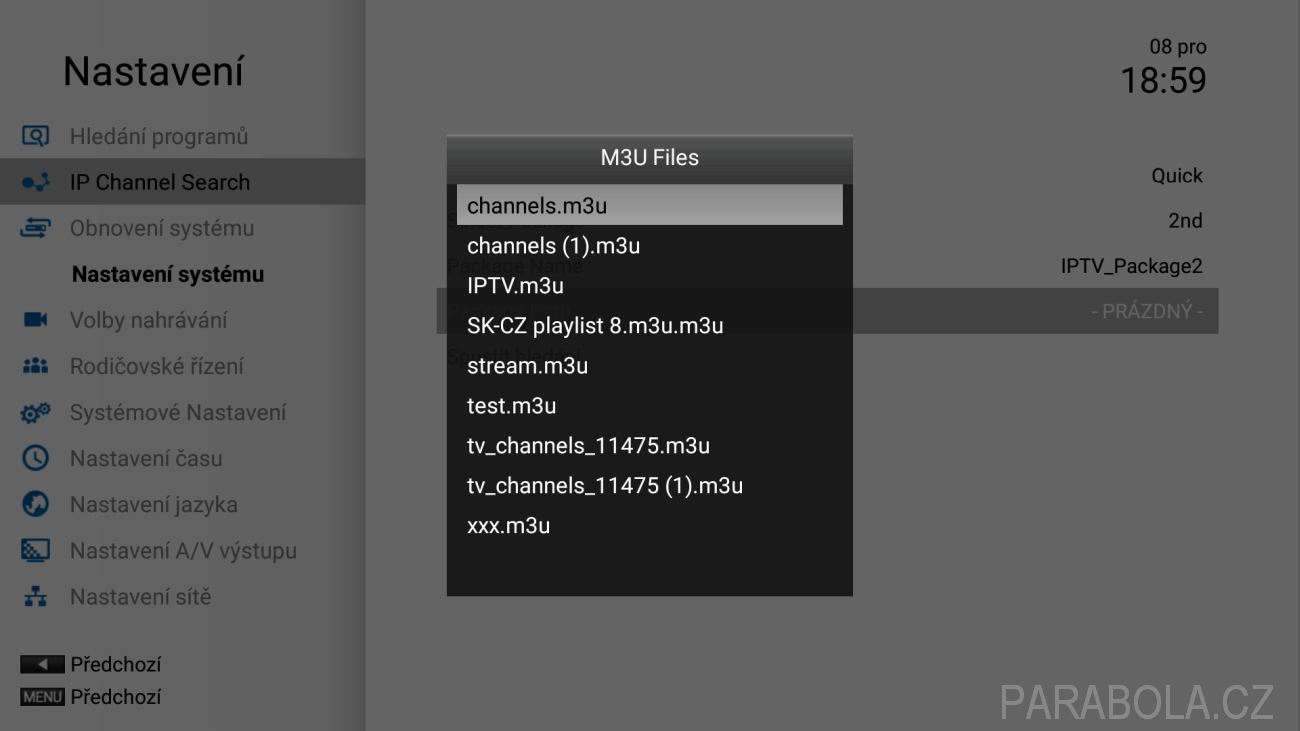Pick SK-CZ playlist 8.m3u.m3u file
Viewport: 1300px width, 731px height.
click(649, 326)
